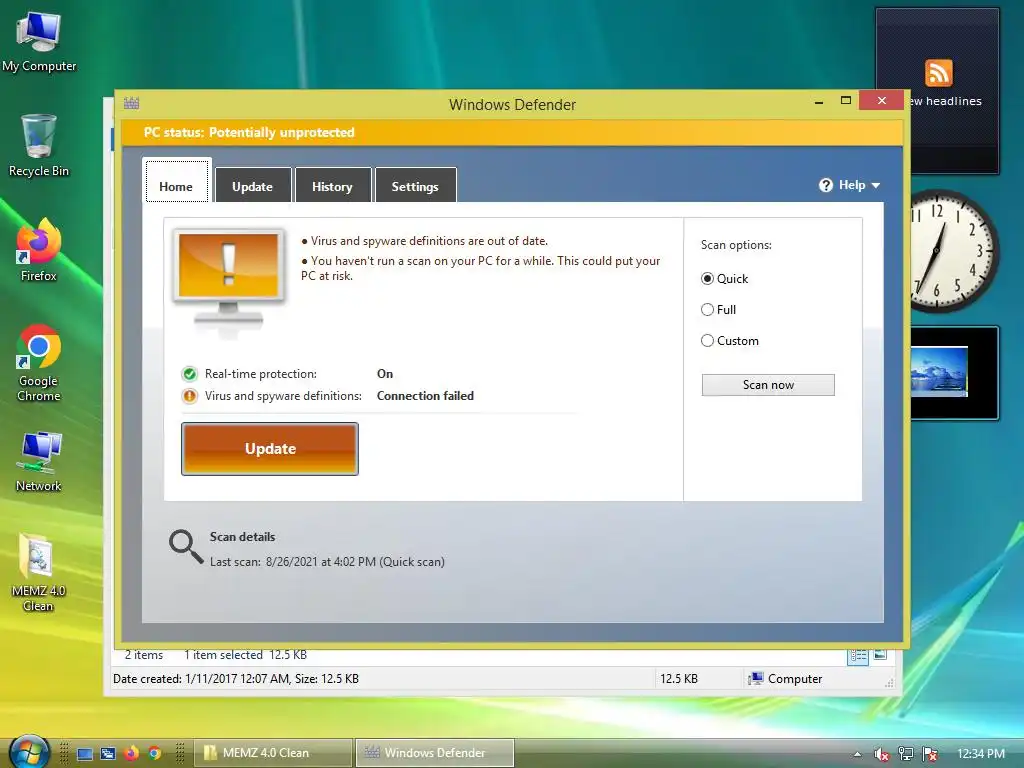Screen dimensions: 1024x768
Task: Show hidden tray icons arrow
Action: pyautogui.click(x=857, y=754)
